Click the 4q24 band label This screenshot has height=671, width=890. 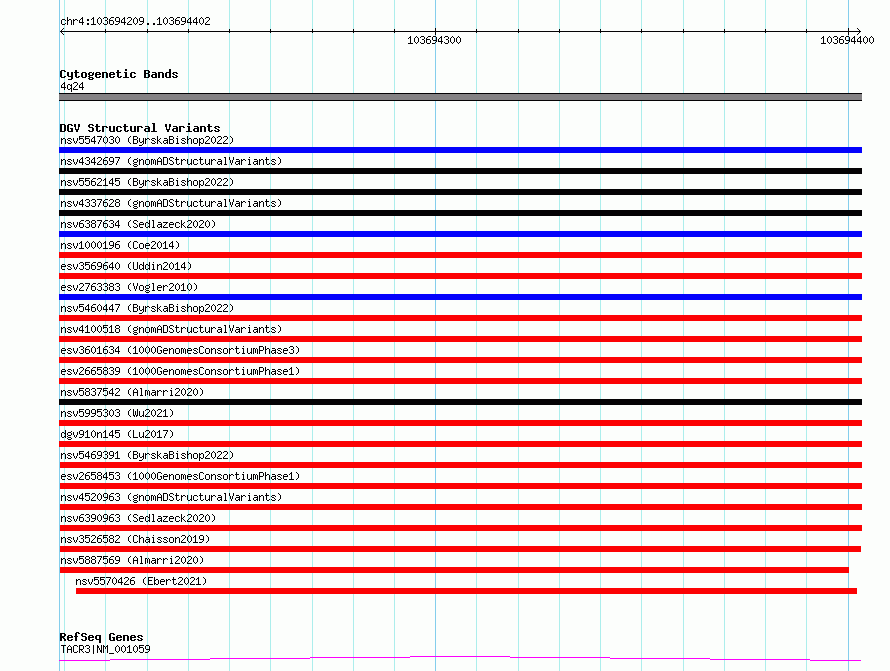(x=72, y=86)
